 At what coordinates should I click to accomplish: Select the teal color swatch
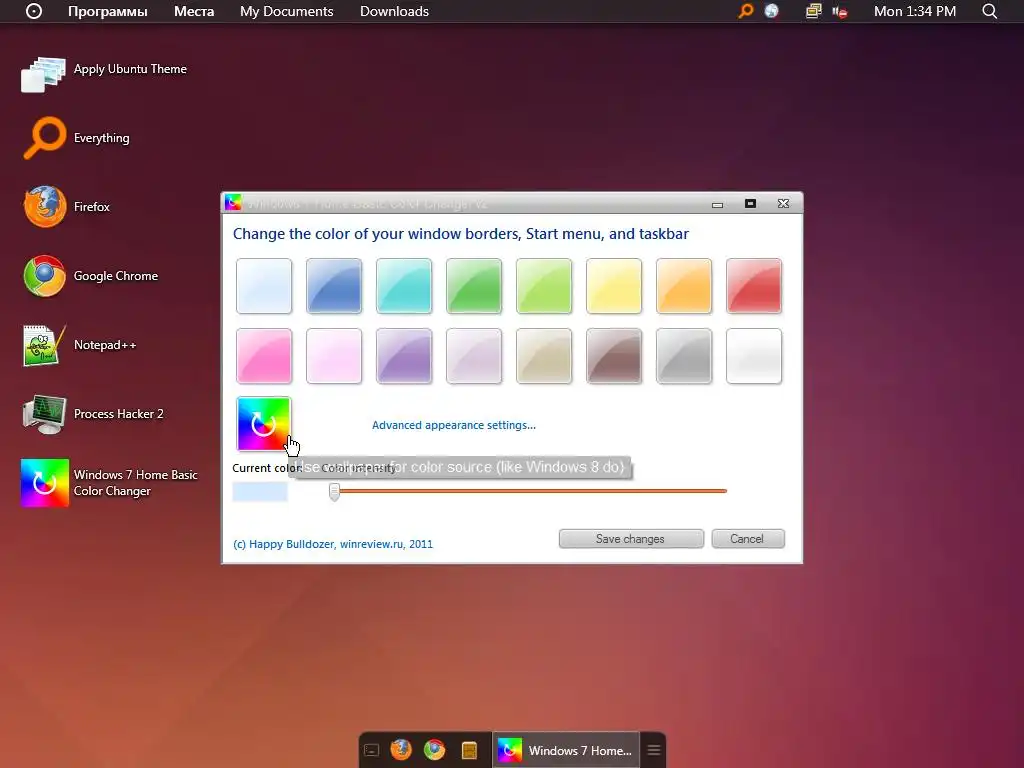[x=404, y=286]
